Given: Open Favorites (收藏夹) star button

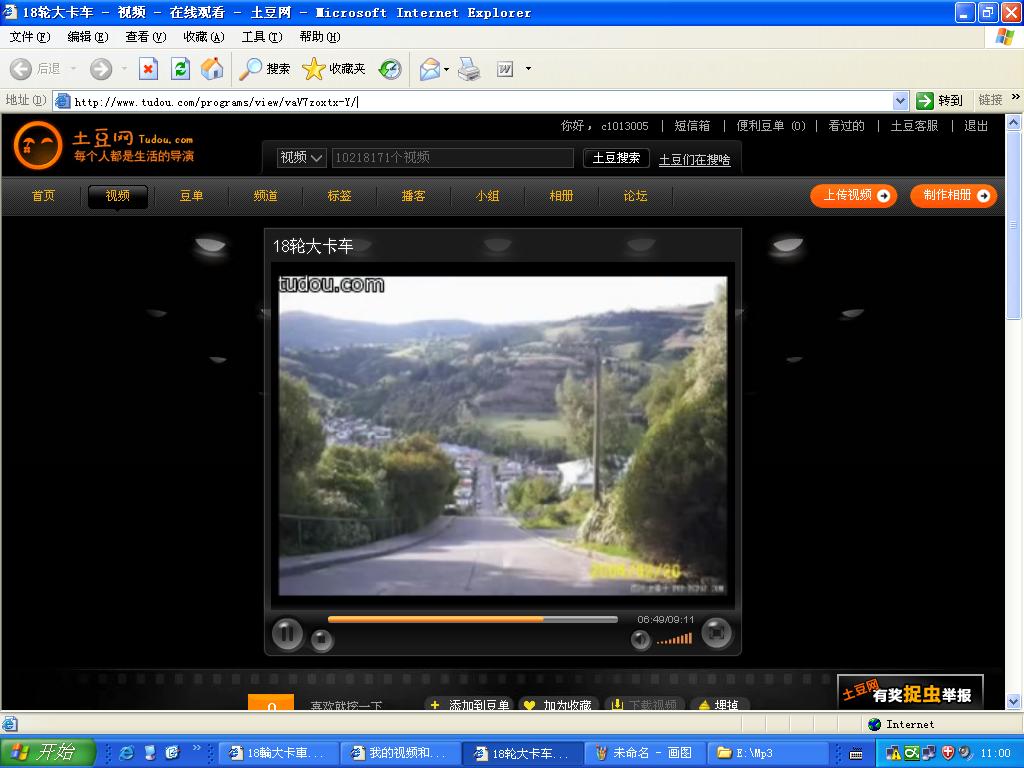Looking at the screenshot, I should click(334, 69).
